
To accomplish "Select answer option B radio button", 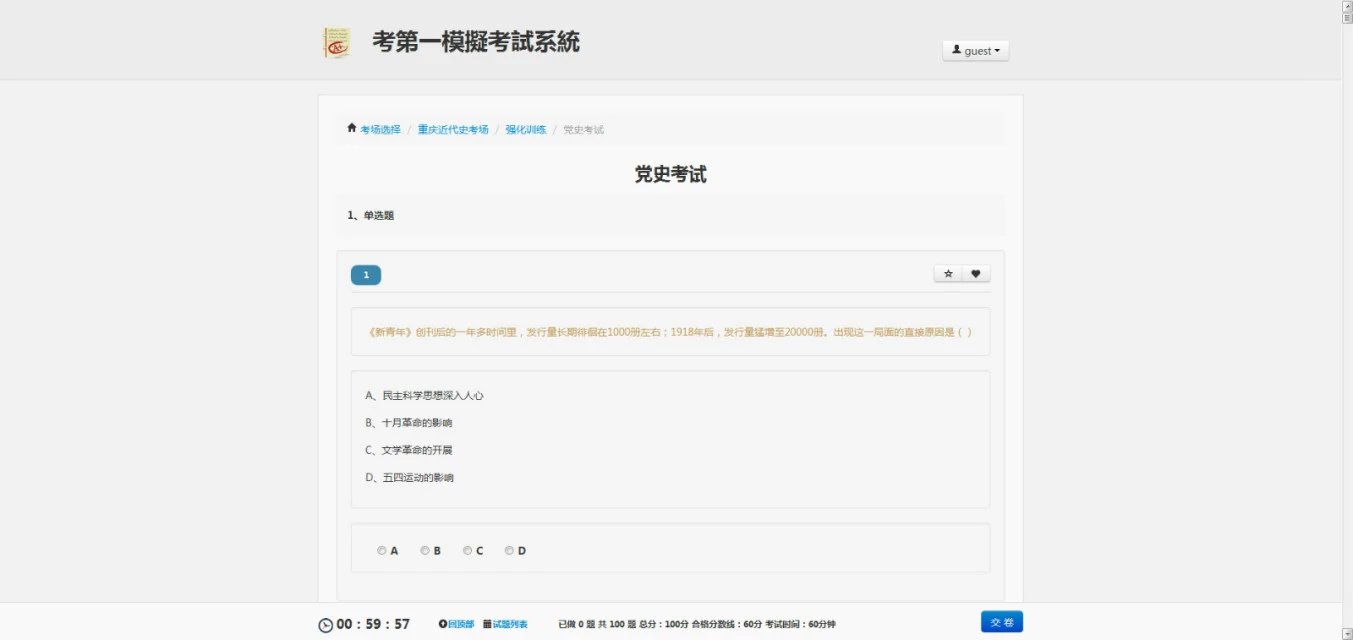I will [425, 550].
